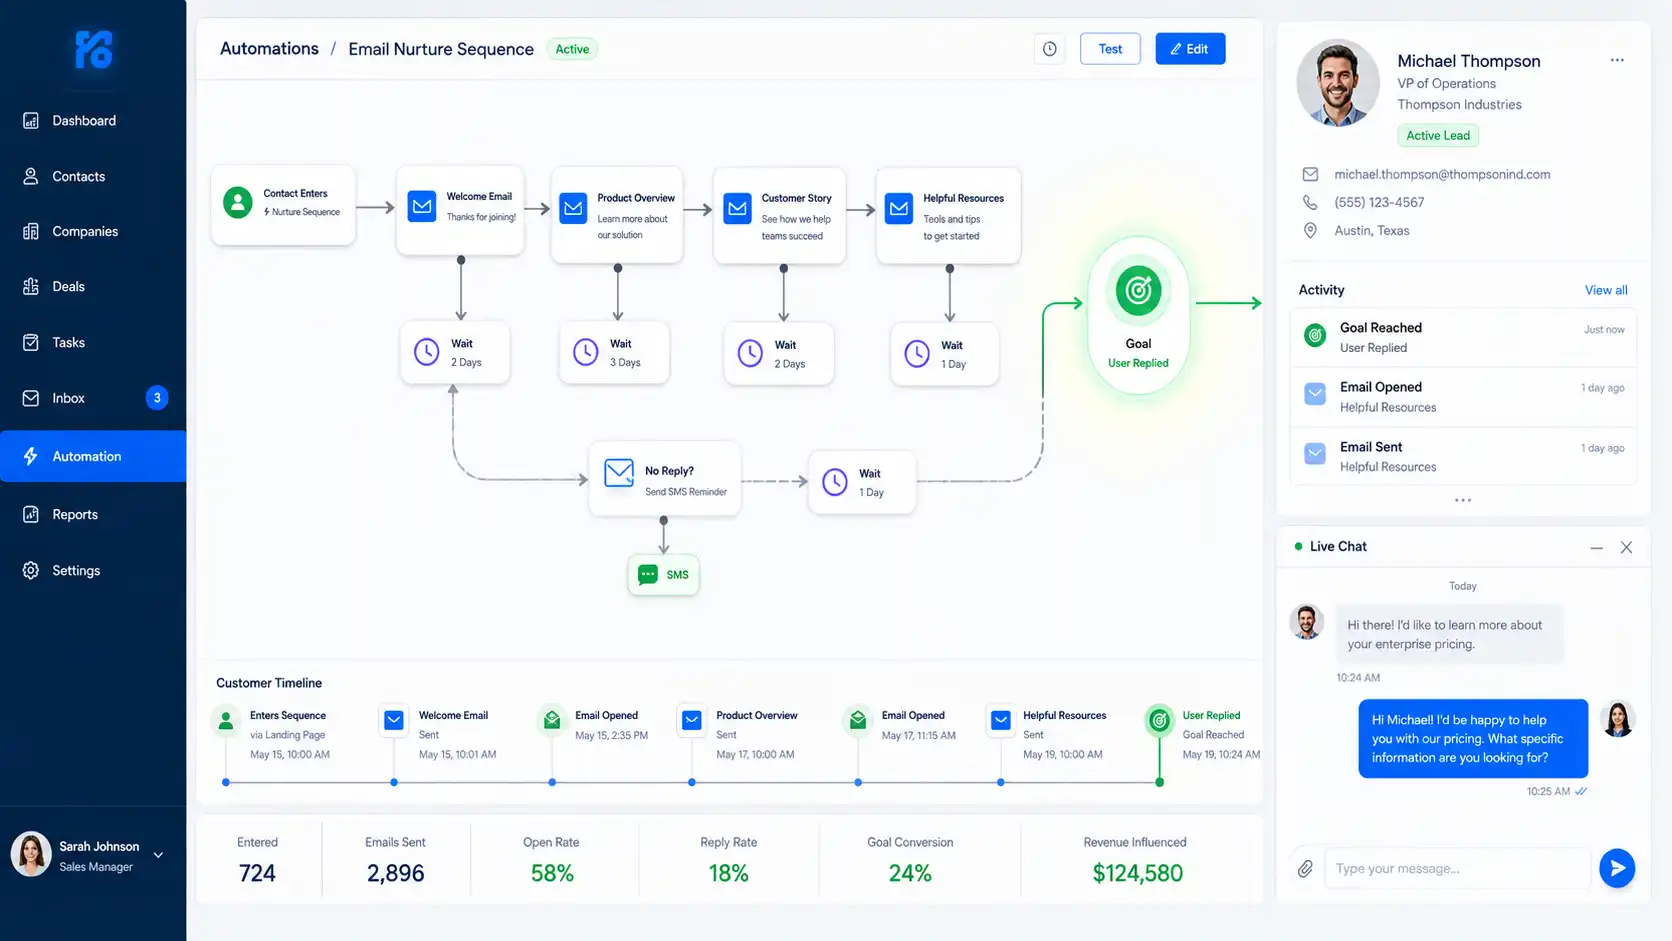
Task: Click the Product Overview timeline icon
Action: pyautogui.click(x=691, y=720)
